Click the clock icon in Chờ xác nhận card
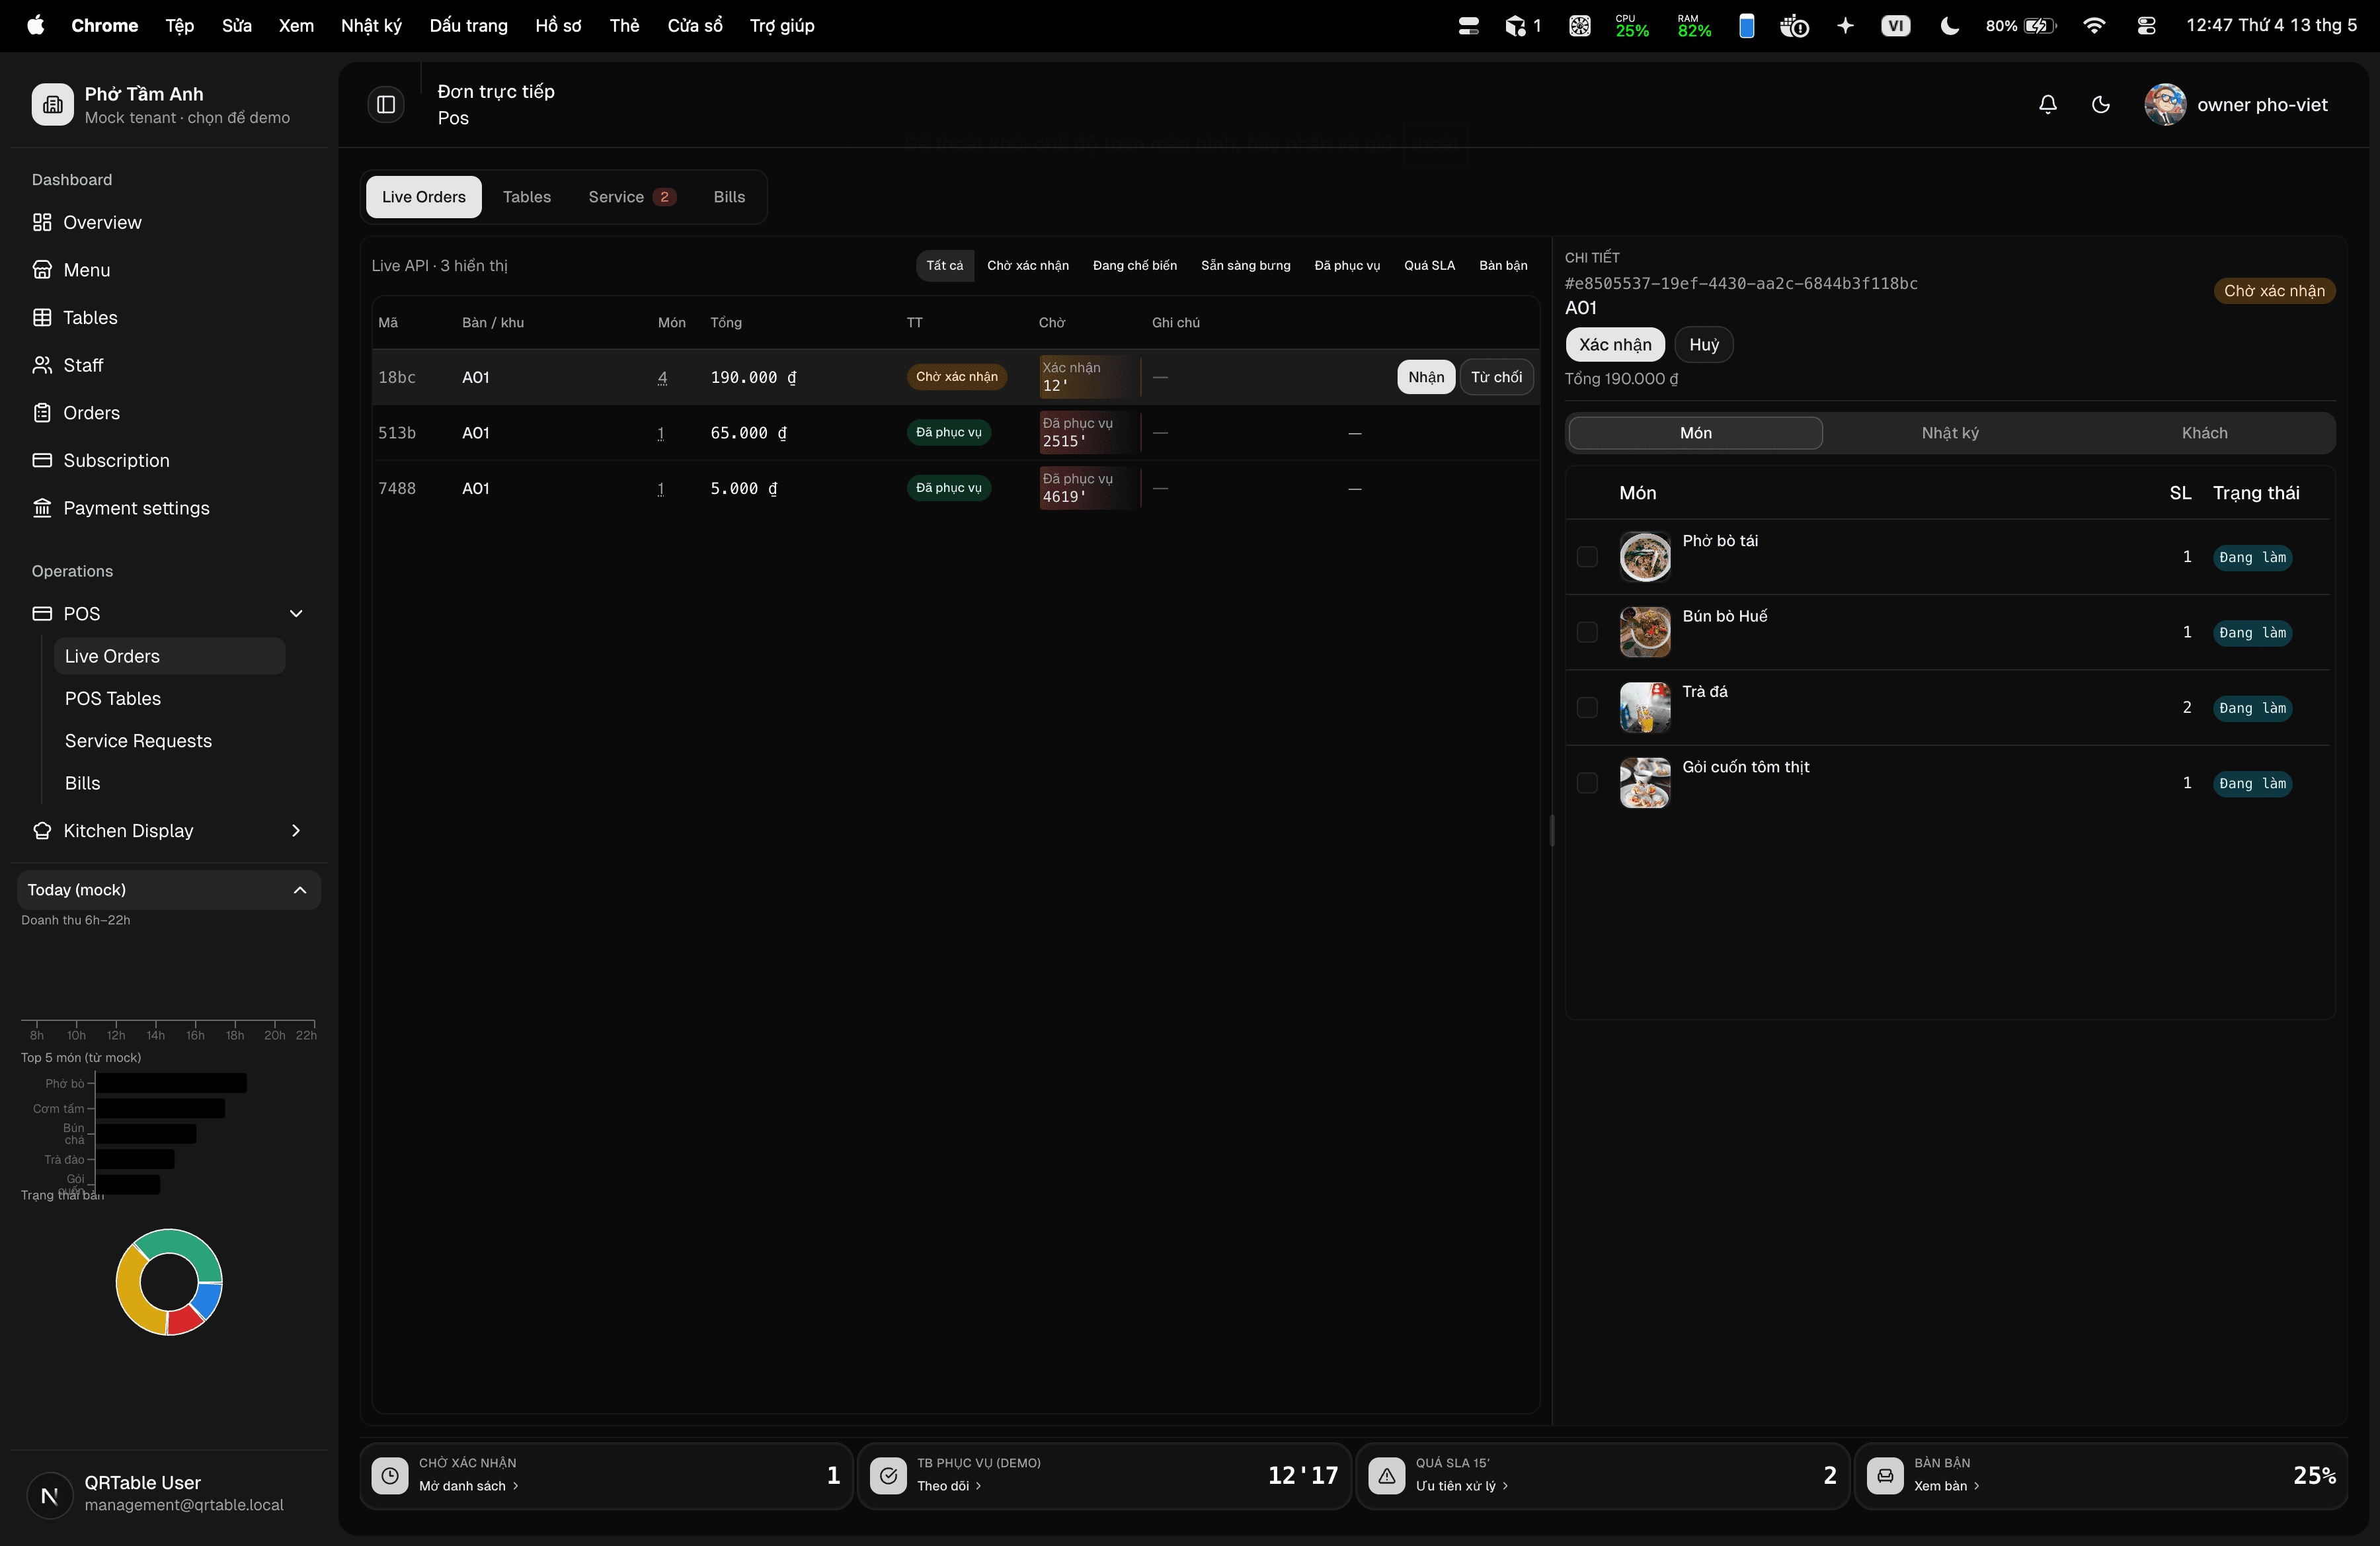The width and height of the screenshot is (2380, 1546). pyautogui.click(x=390, y=1475)
